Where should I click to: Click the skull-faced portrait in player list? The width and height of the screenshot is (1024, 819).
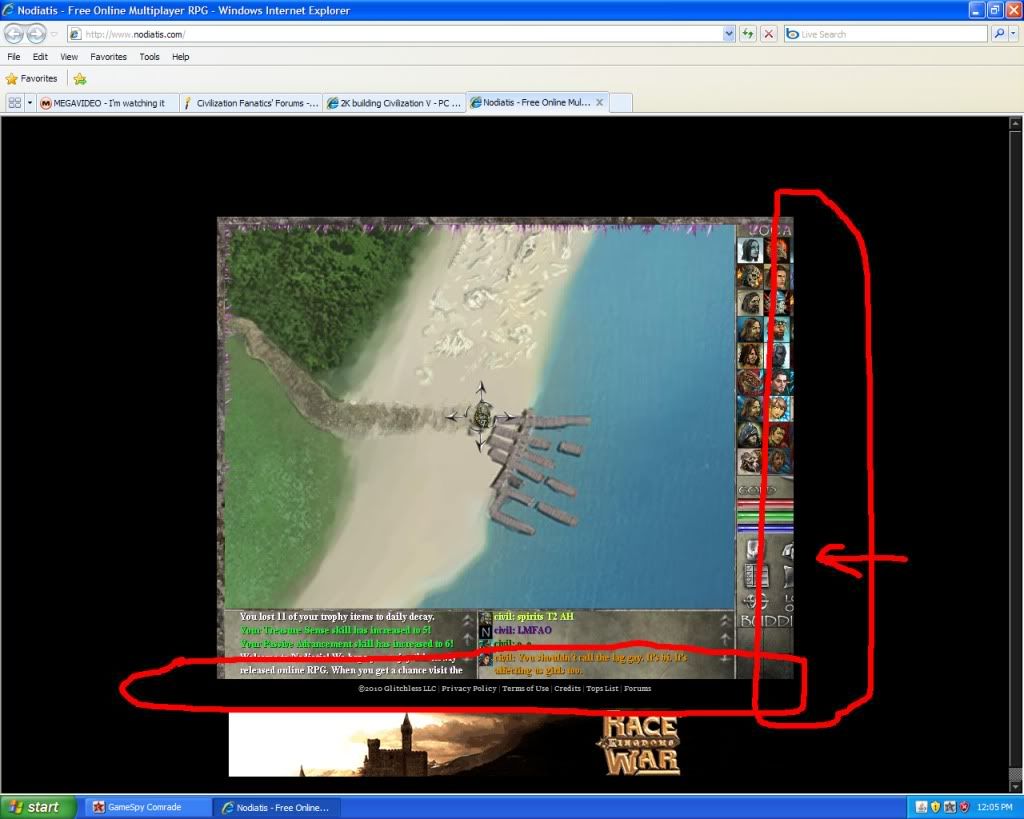pos(750,277)
